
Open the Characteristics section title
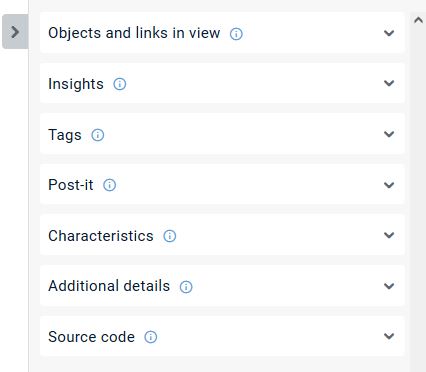click(x=101, y=236)
